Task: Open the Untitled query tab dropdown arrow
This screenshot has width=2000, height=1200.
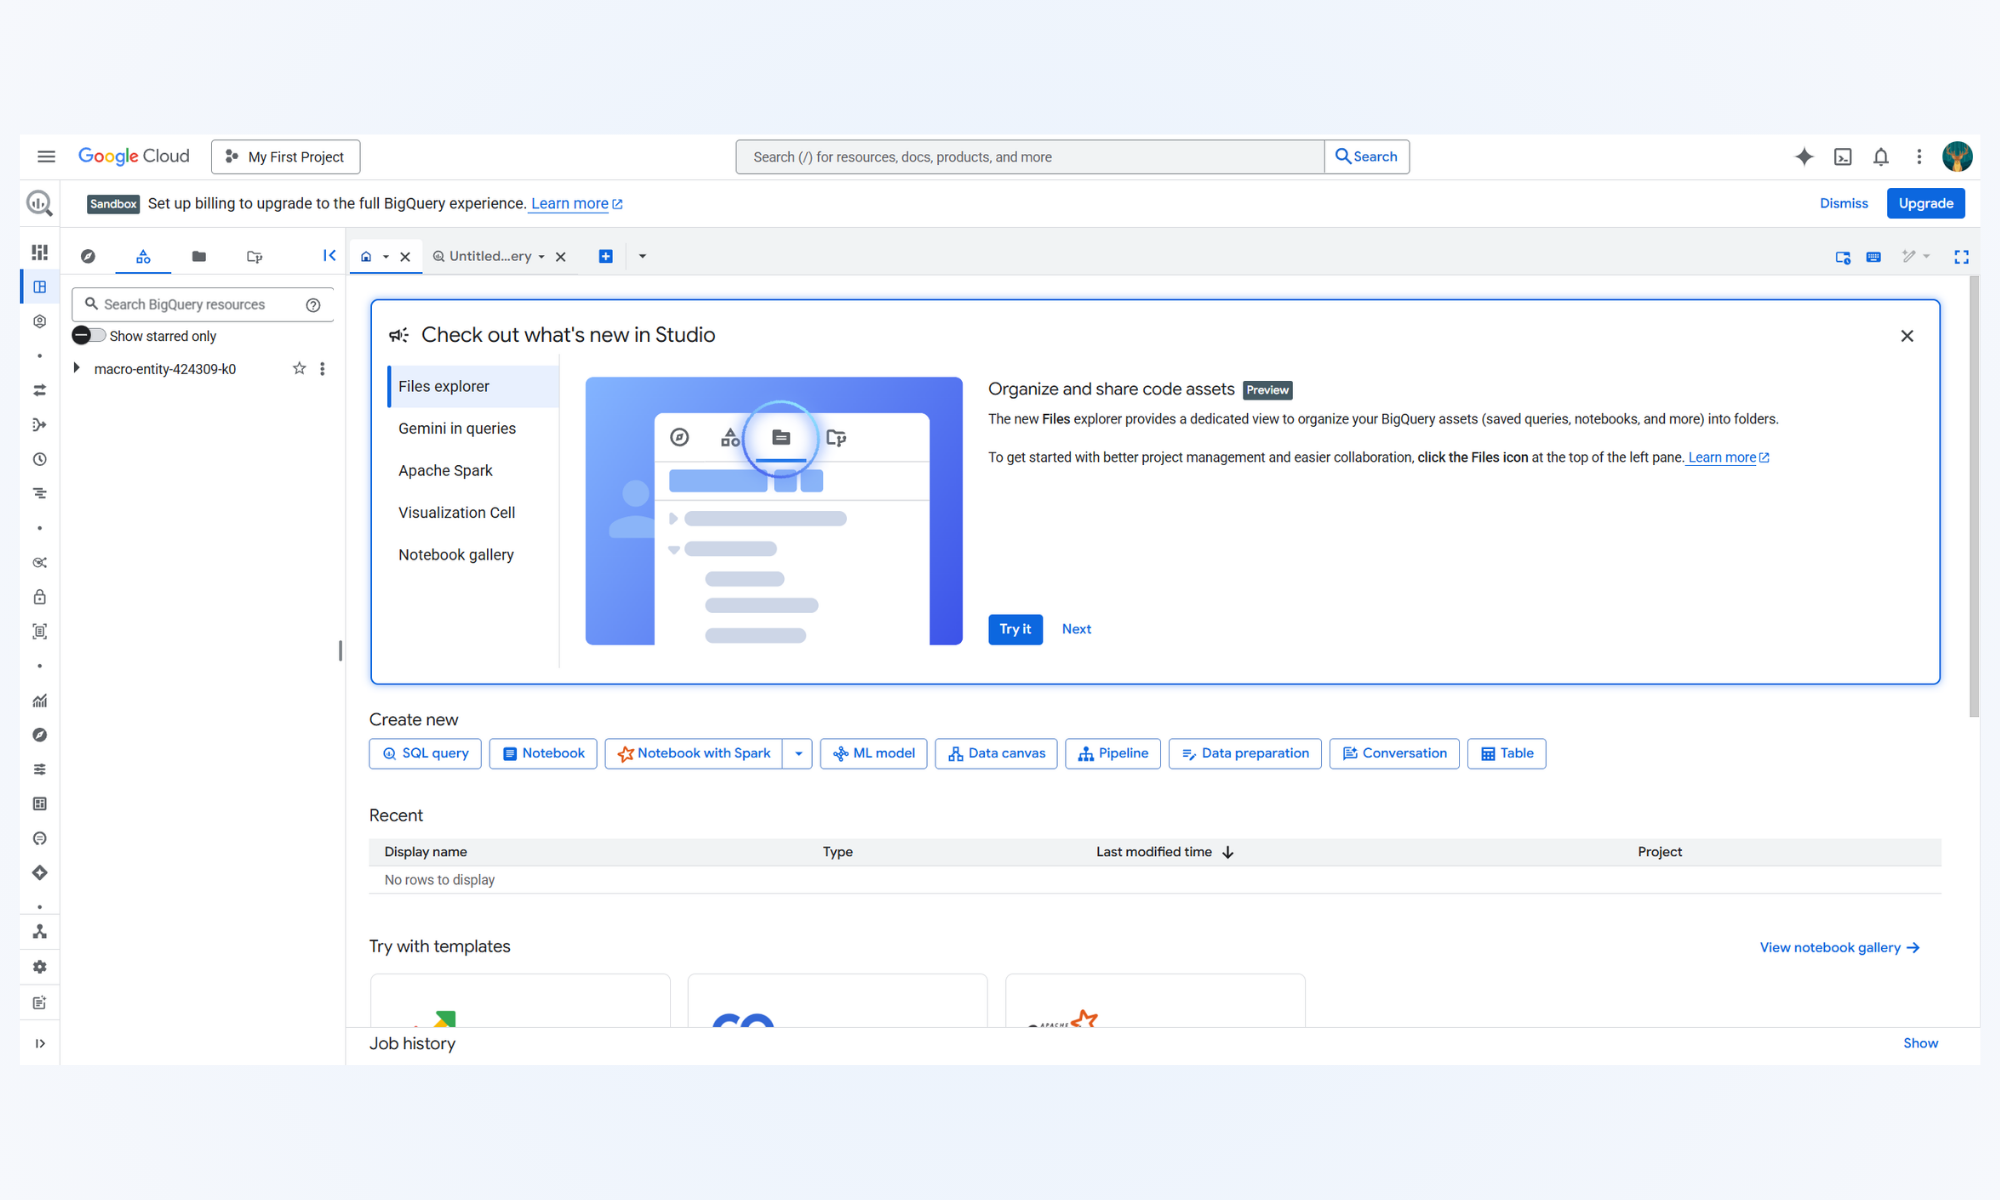Action: [542, 257]
